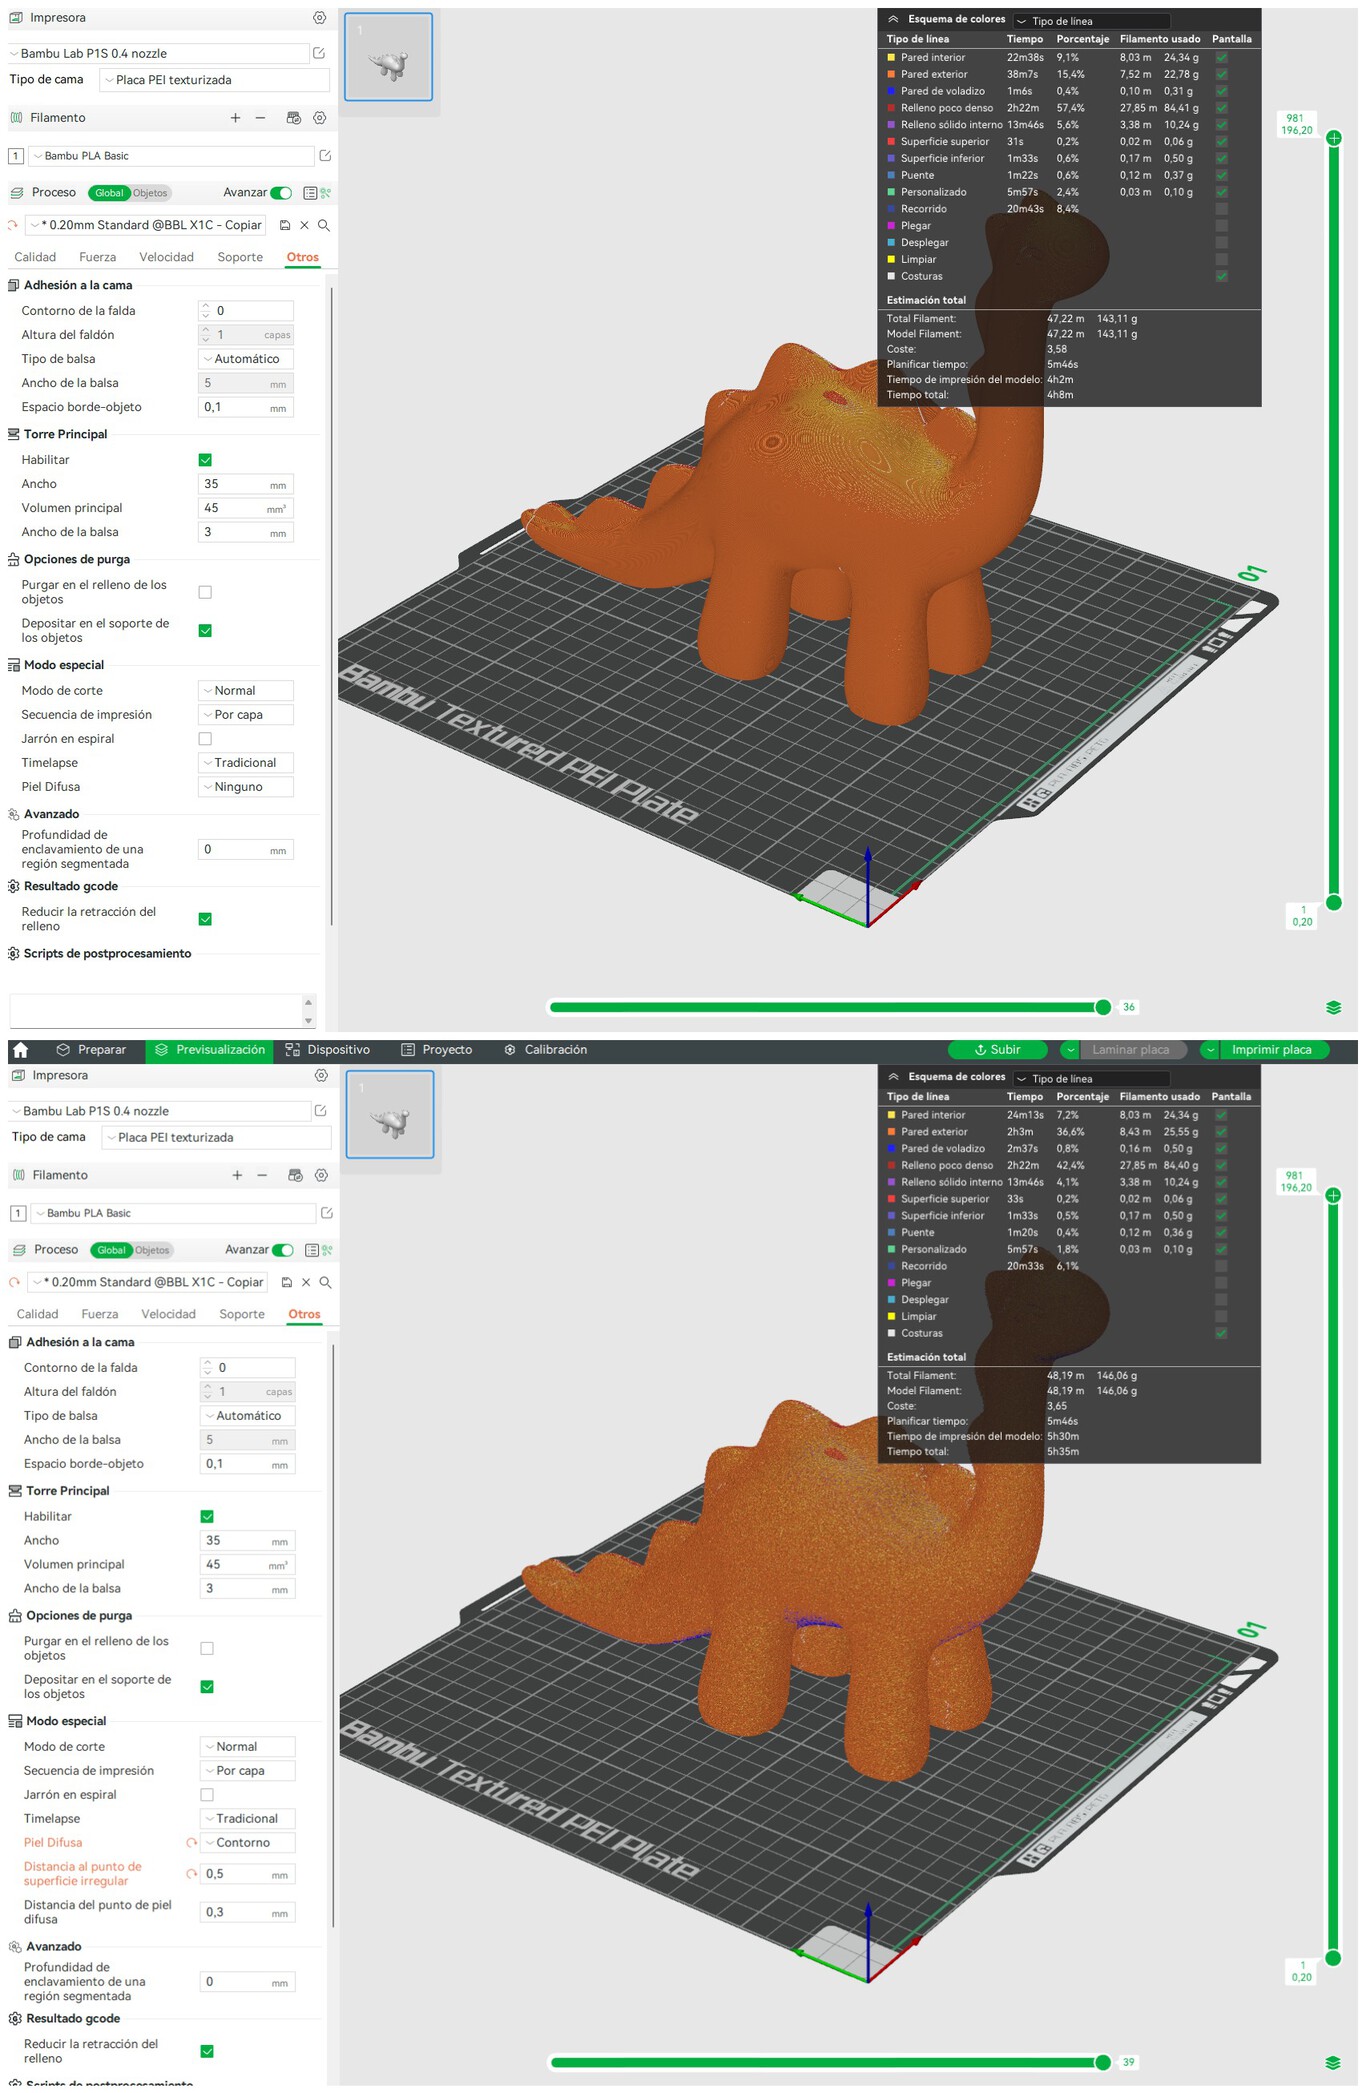This screenshot has width=1366, height=2093.
Task: Go to the home screen icon
Action: 21,1050
